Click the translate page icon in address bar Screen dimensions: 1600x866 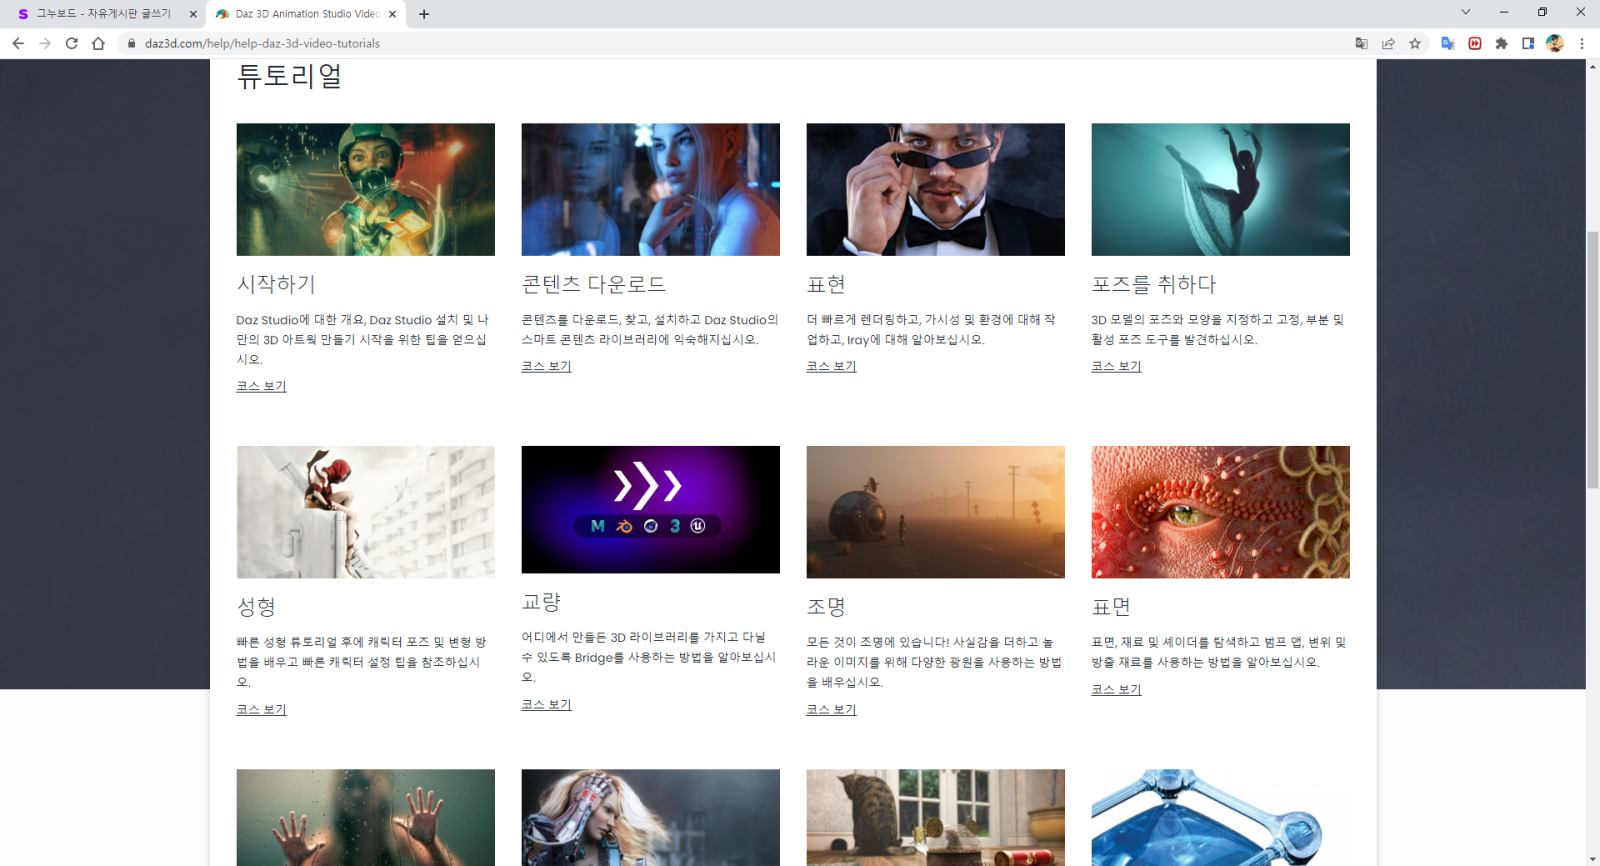pyautogui.click(x=1361, y=43)
